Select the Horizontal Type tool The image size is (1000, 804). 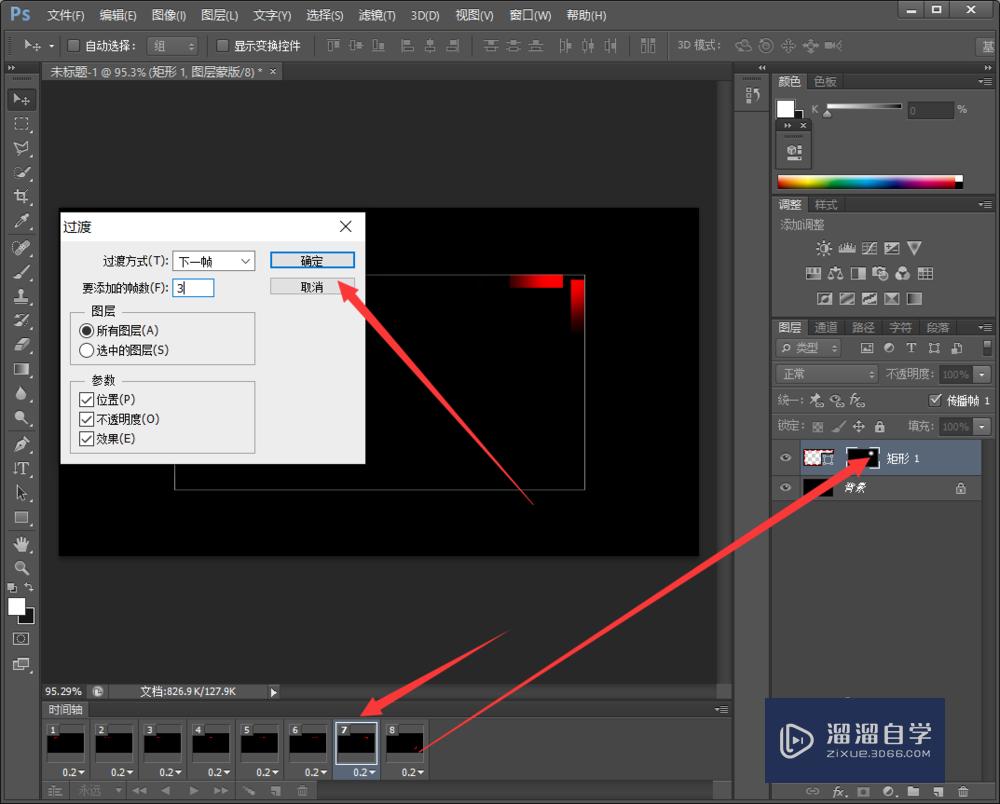(21, 468)
